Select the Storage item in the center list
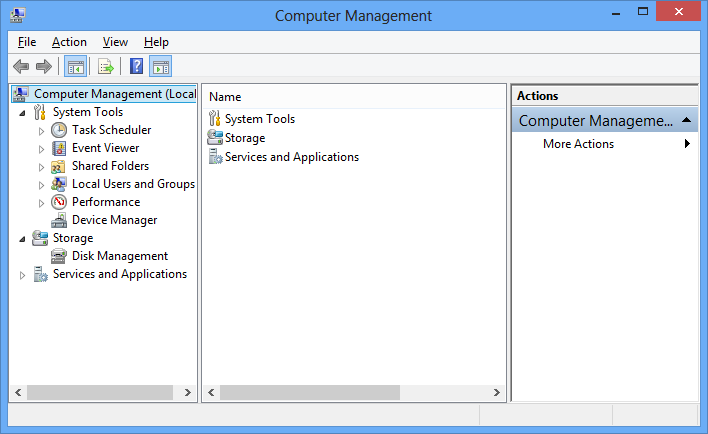 pyautogui.click(x=244, y=138)
